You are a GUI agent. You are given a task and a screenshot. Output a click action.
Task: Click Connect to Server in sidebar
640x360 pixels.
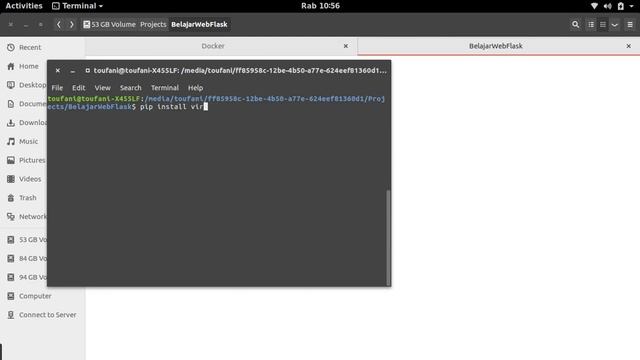pos(42,315)
